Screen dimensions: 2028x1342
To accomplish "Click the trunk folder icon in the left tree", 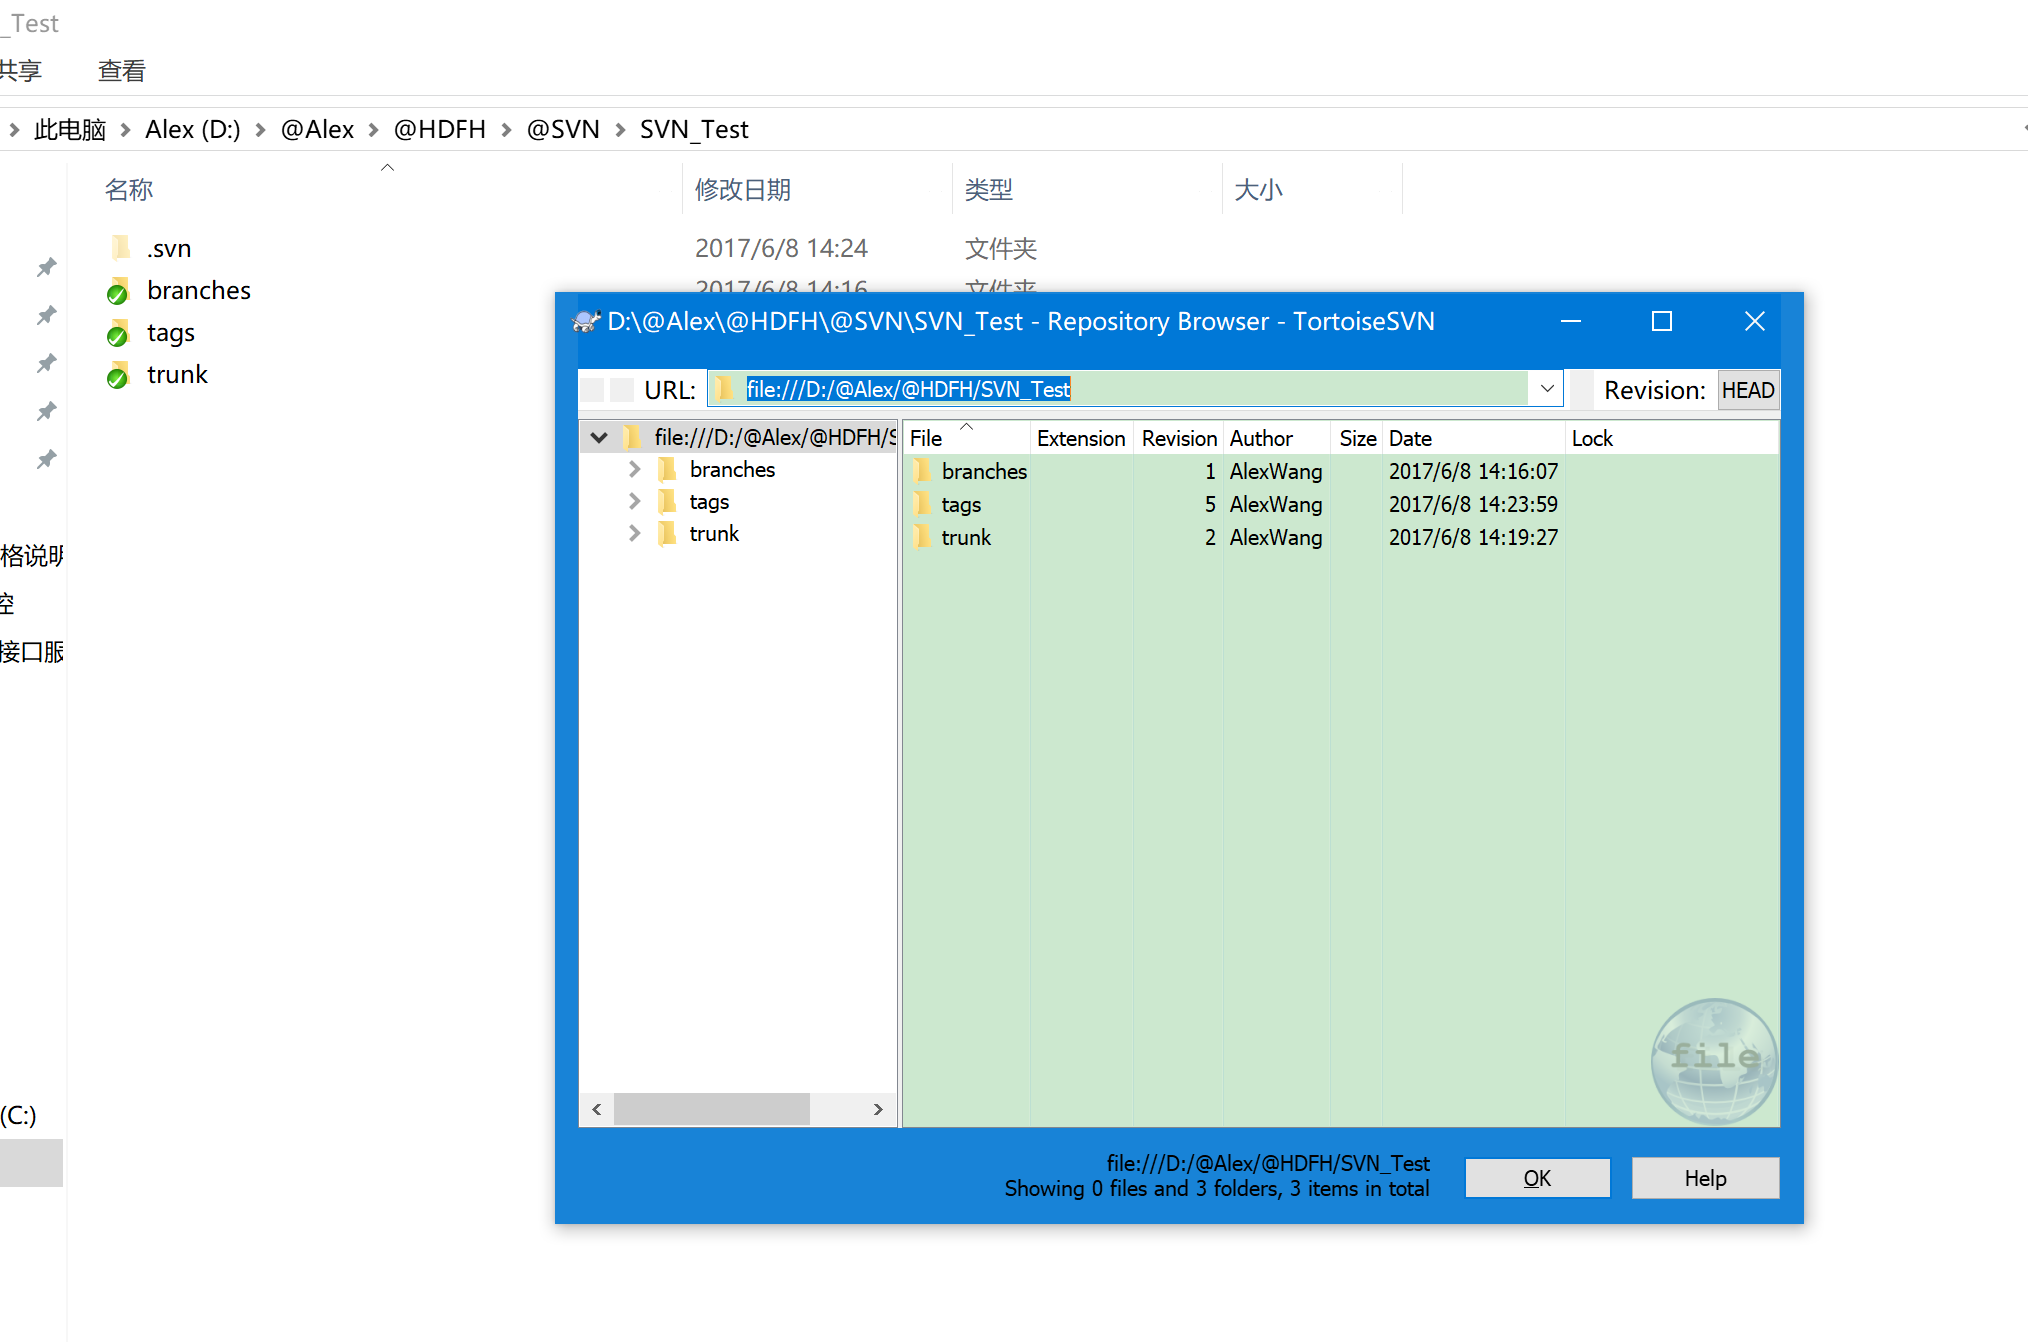I will click(x=667, y=533).
